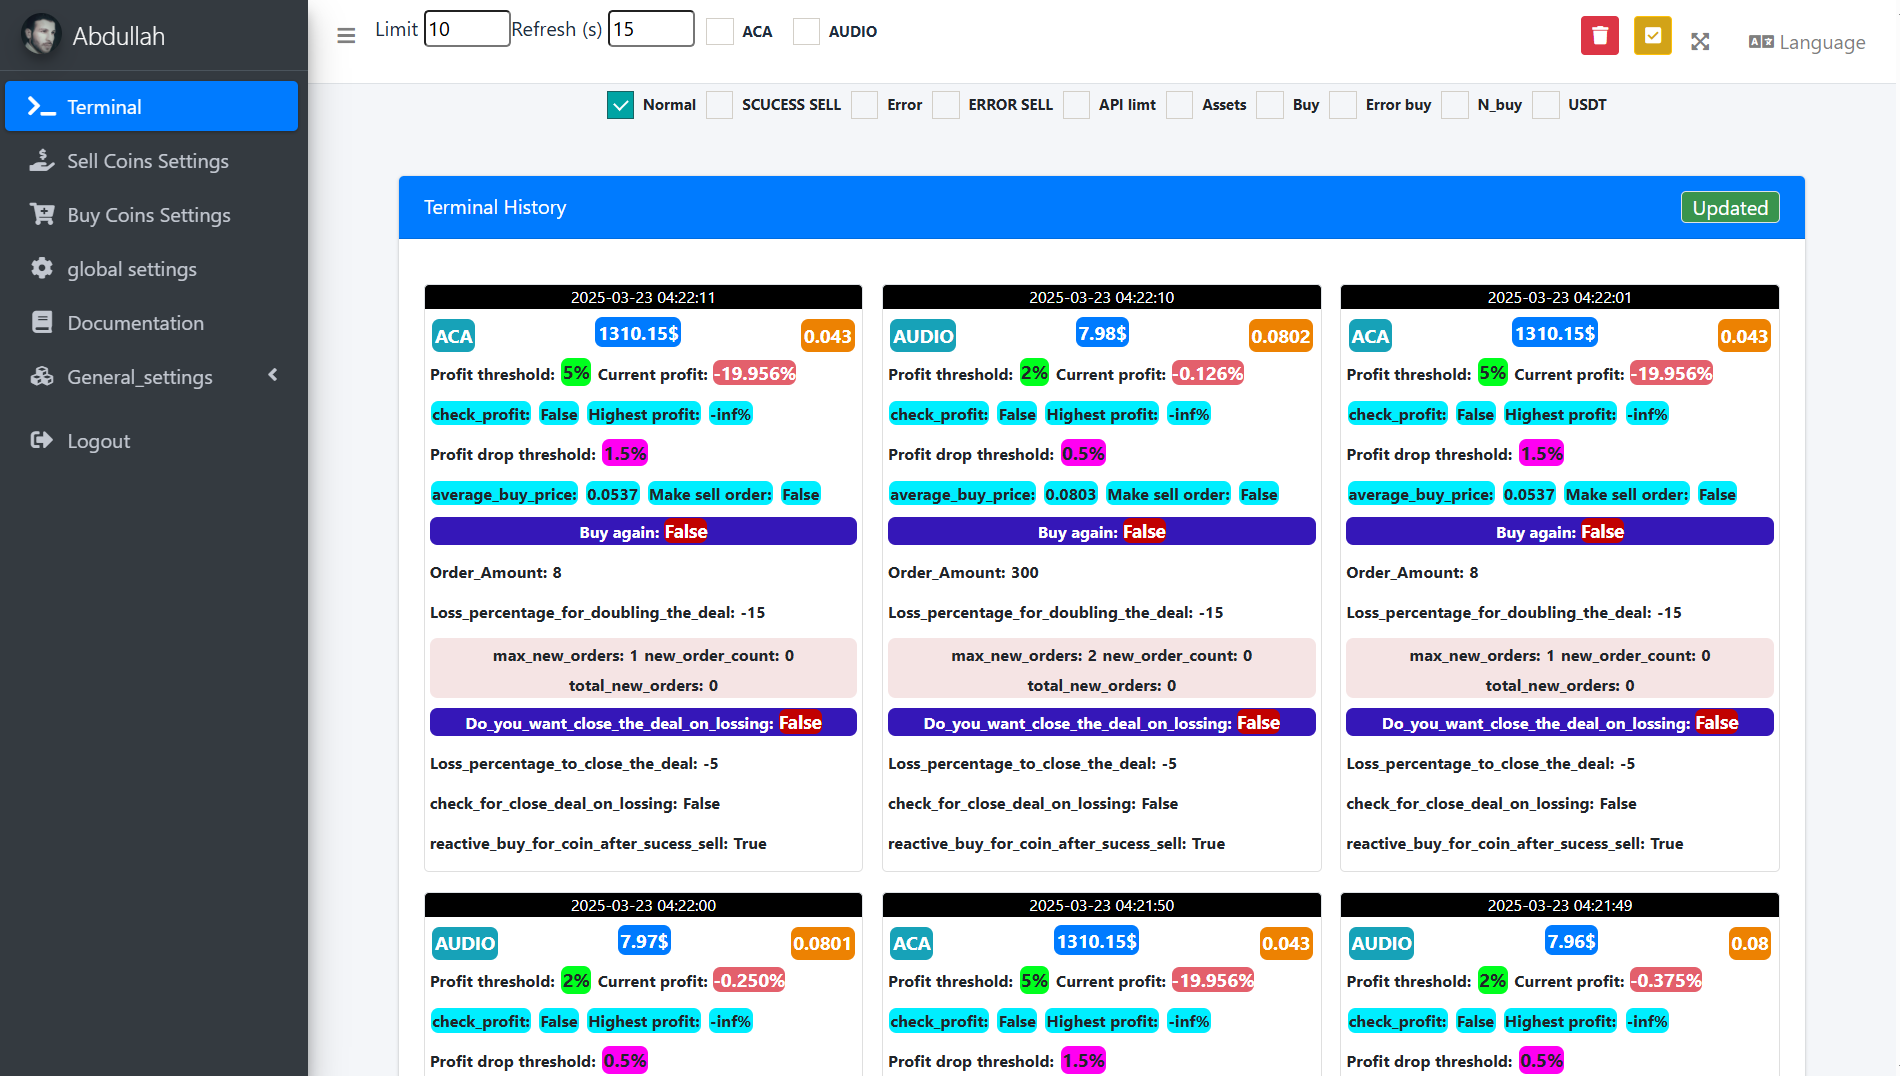This screenshot has height=1076, width=1900.
Task: Click the Terminal History panel title
Action: tap(495, 207)
